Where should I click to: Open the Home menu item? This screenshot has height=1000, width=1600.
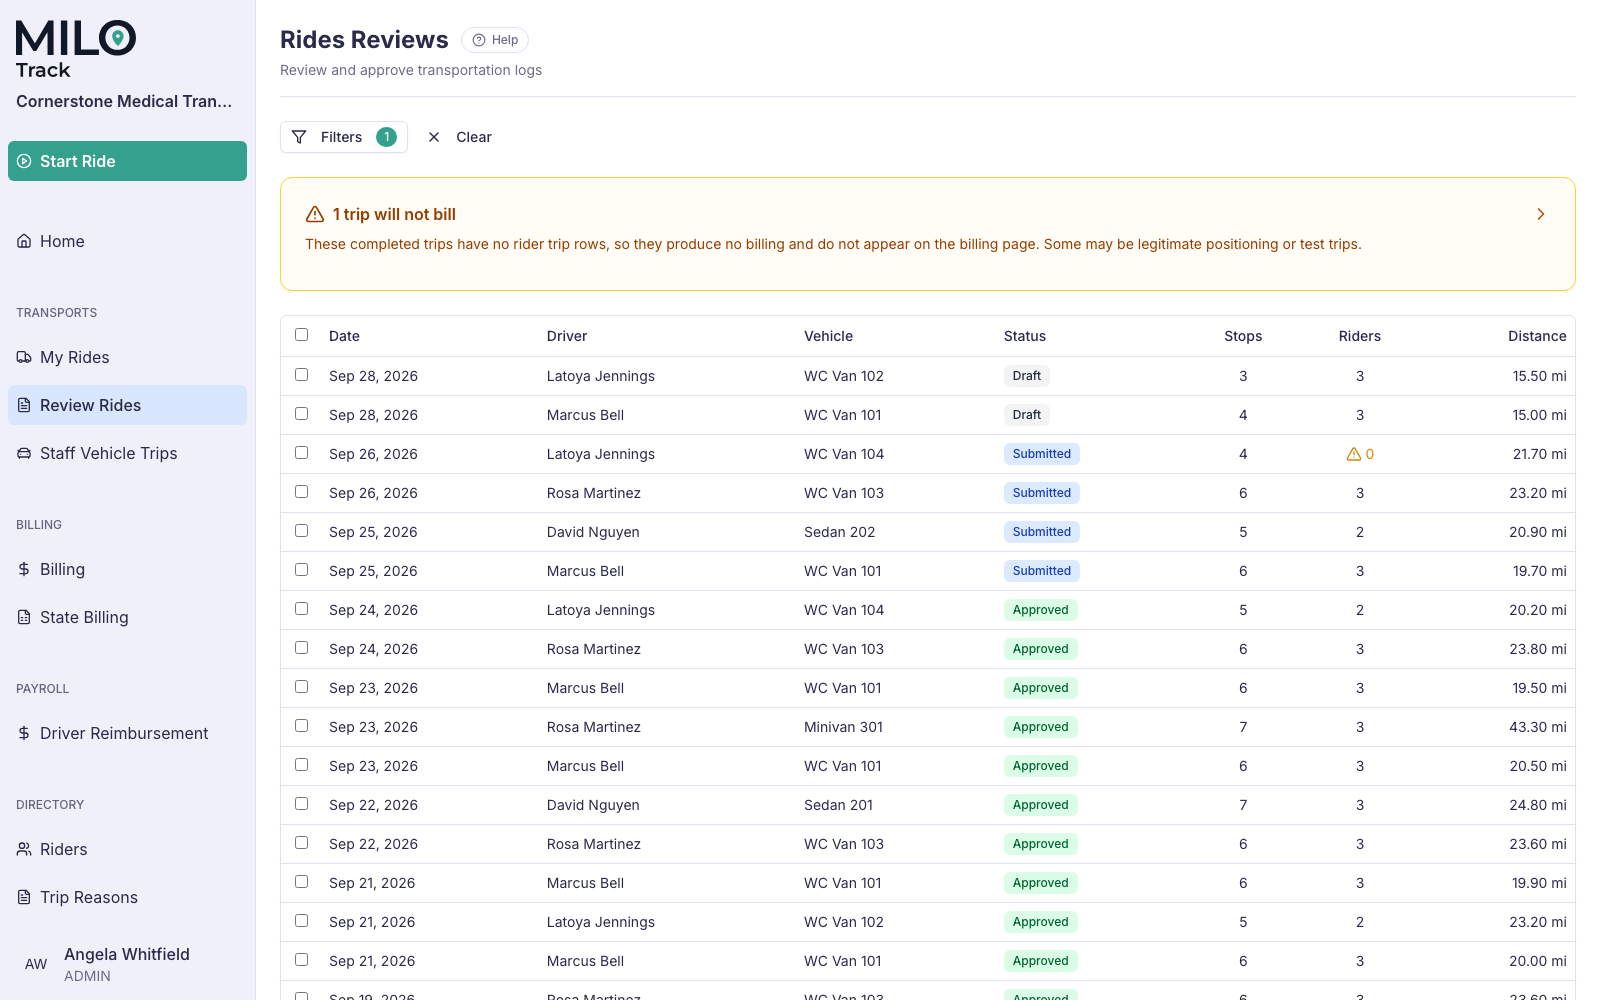tap(127, 241)
